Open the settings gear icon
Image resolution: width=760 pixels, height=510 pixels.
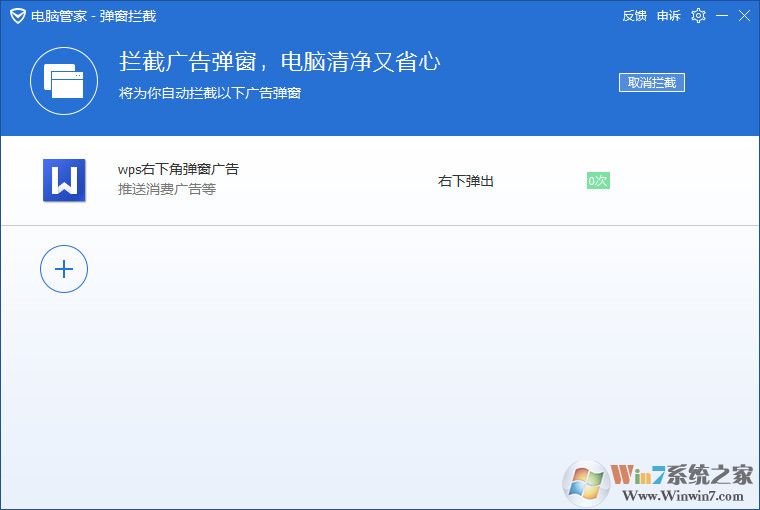(x=698, y=16)
